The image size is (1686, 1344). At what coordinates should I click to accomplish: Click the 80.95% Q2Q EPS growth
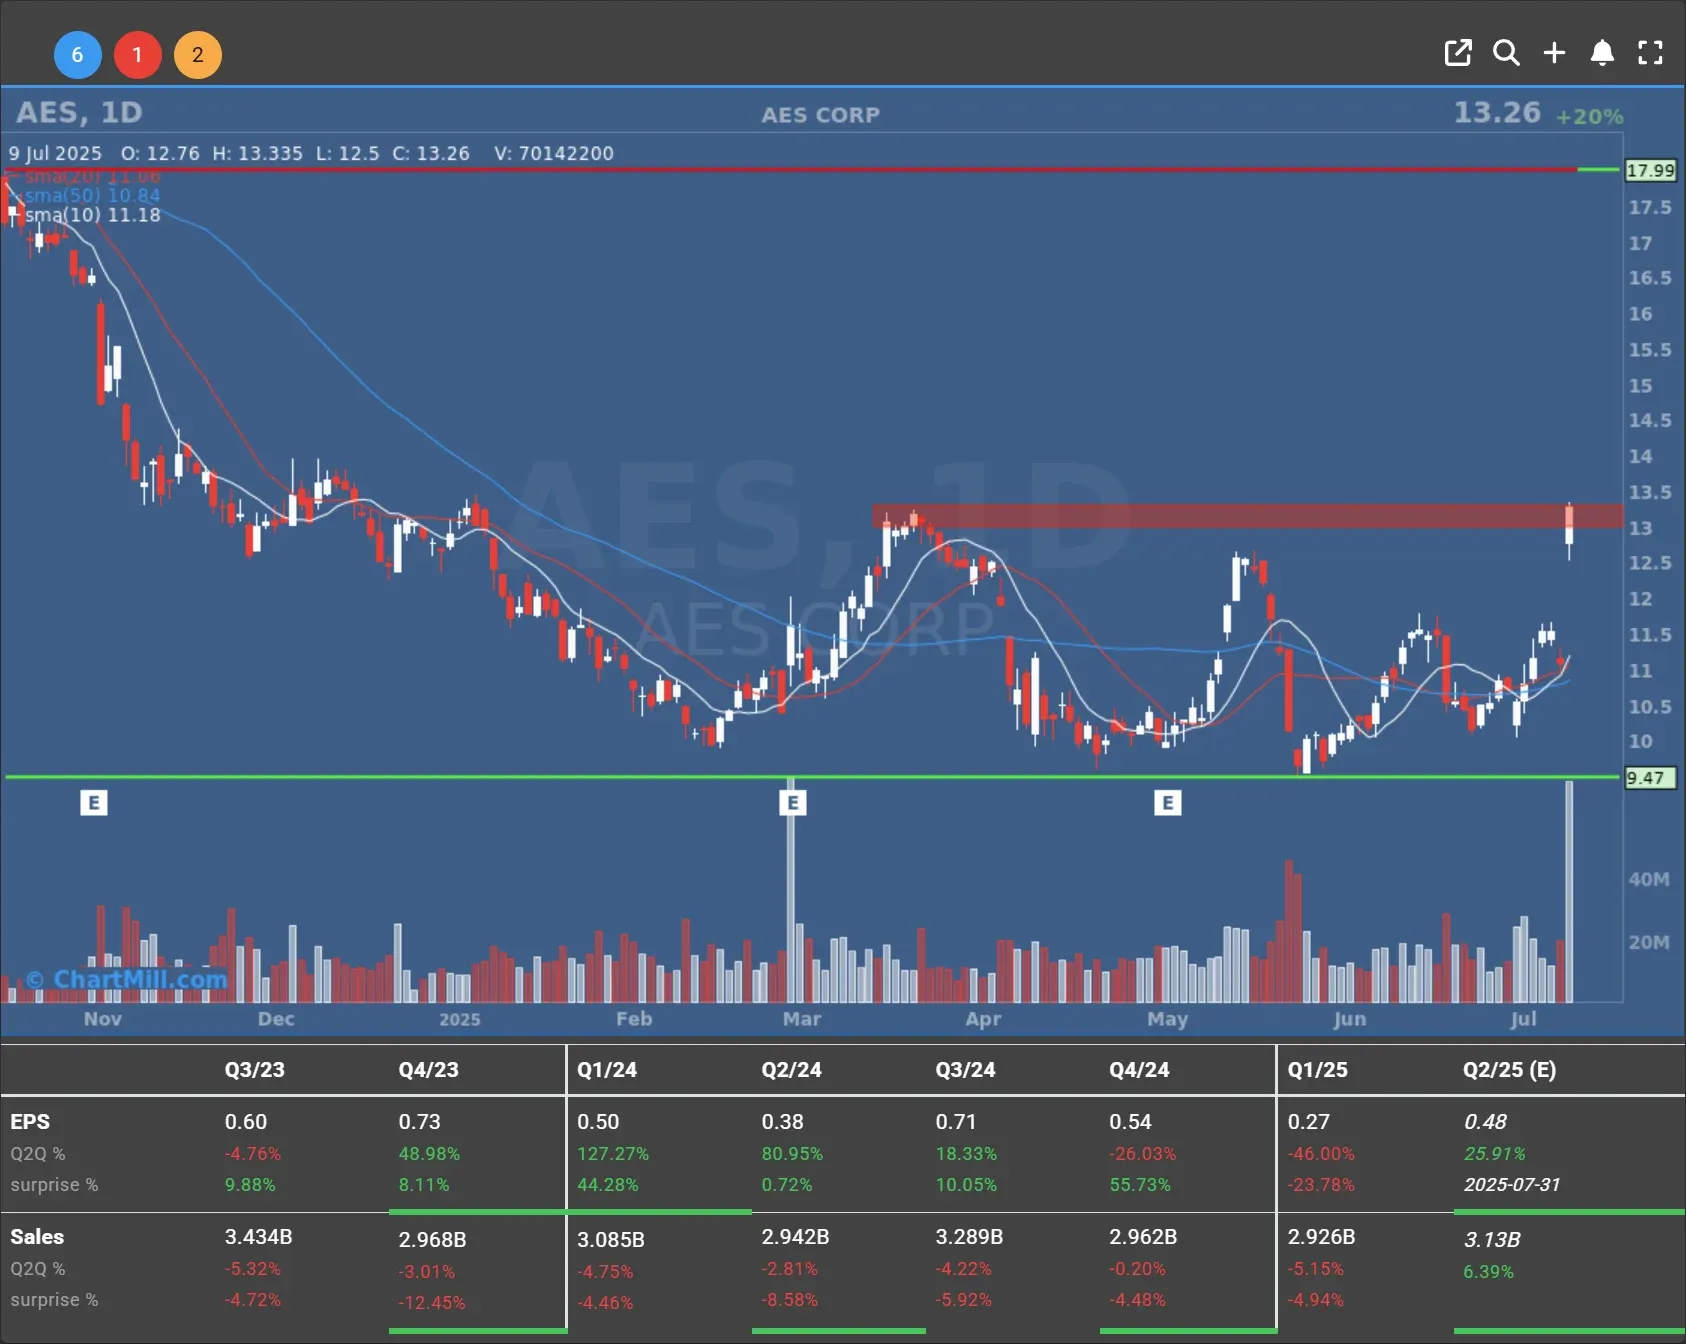[x=792, y=1153]
